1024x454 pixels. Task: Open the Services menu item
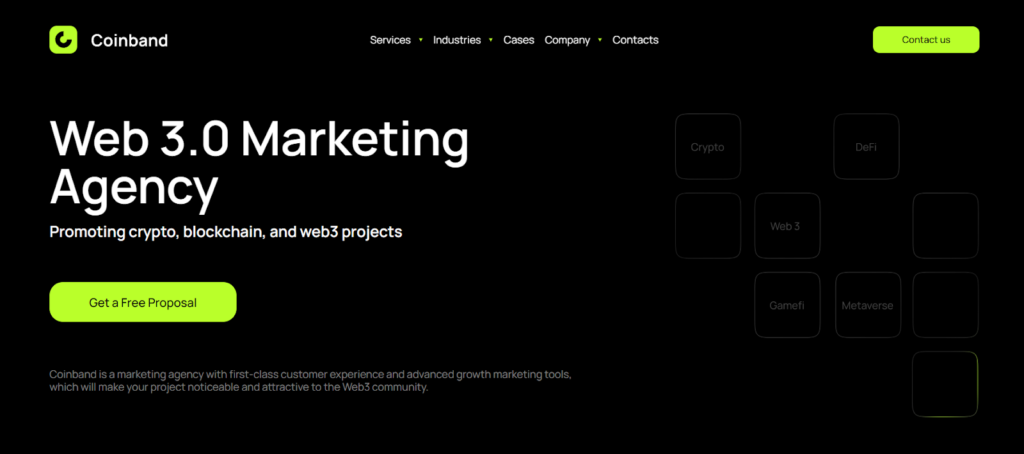point(390,40)
